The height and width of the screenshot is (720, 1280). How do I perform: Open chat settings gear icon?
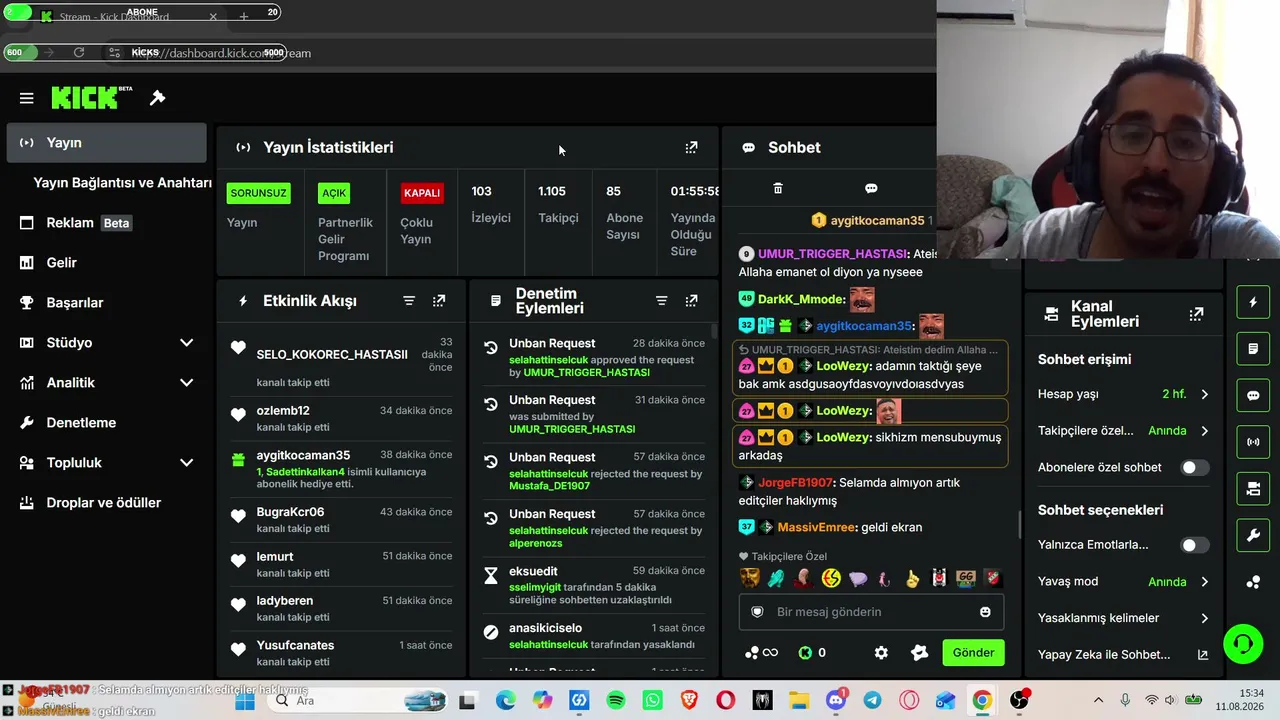tap(881, 653)
